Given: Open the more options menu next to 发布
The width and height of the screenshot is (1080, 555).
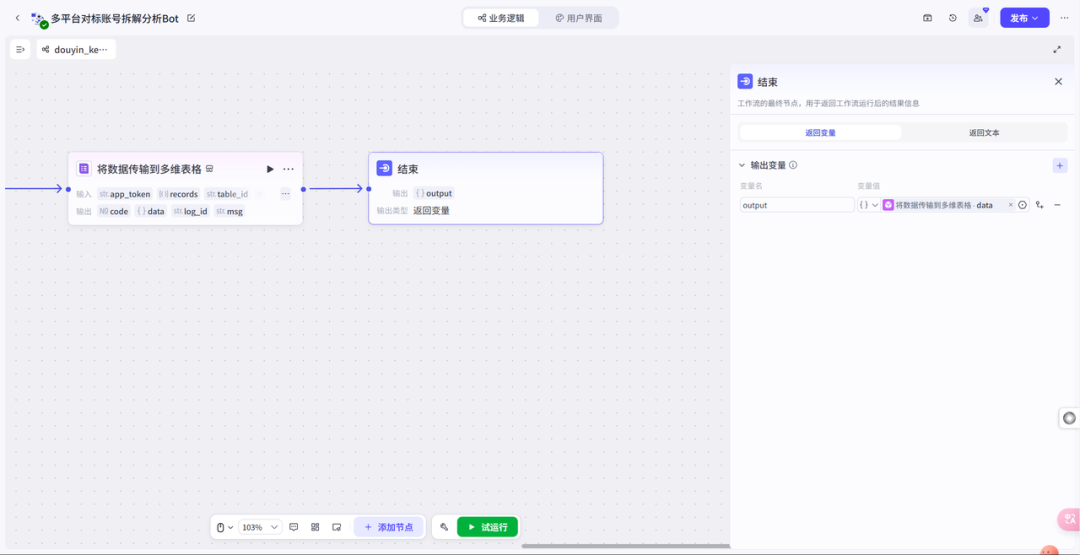Looking at the screenshot, I should (1064, 18).
